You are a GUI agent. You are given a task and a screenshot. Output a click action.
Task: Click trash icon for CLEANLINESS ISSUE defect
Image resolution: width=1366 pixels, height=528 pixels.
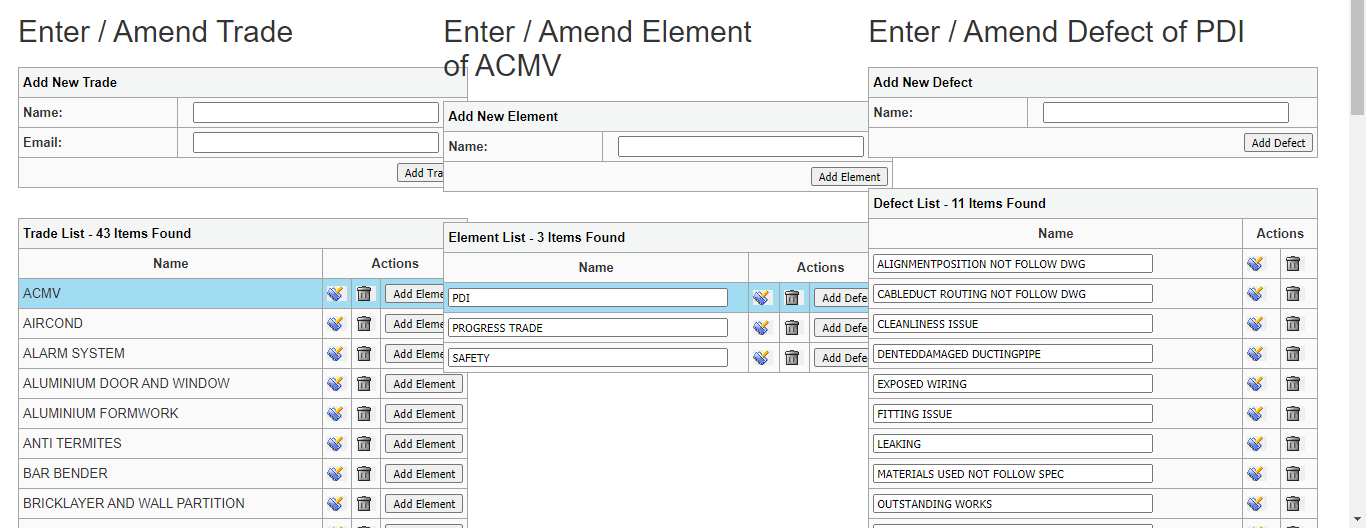1293,324
